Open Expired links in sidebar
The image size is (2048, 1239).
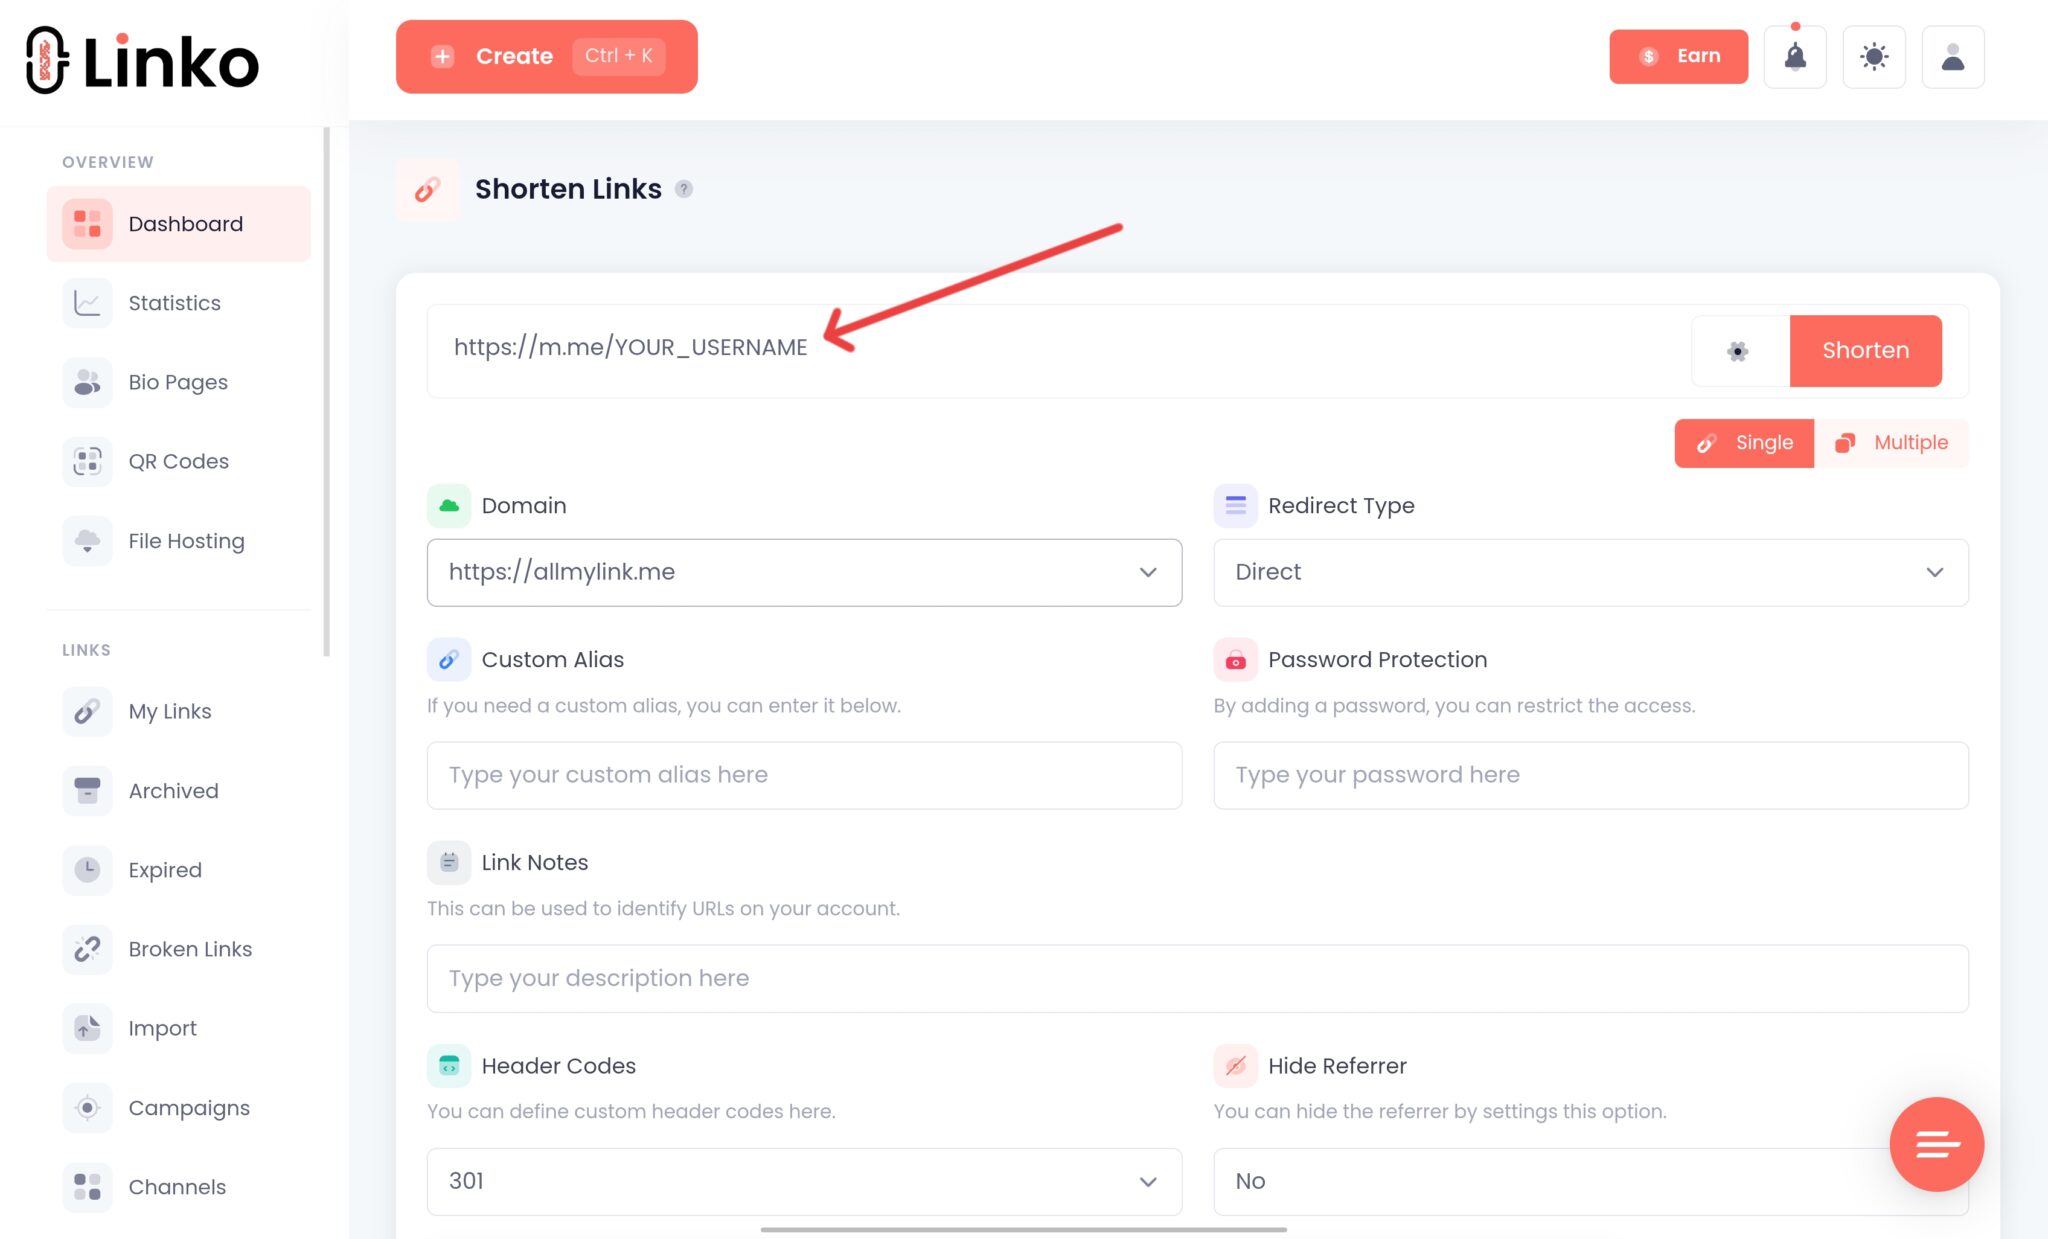click(x=179, y=870)
